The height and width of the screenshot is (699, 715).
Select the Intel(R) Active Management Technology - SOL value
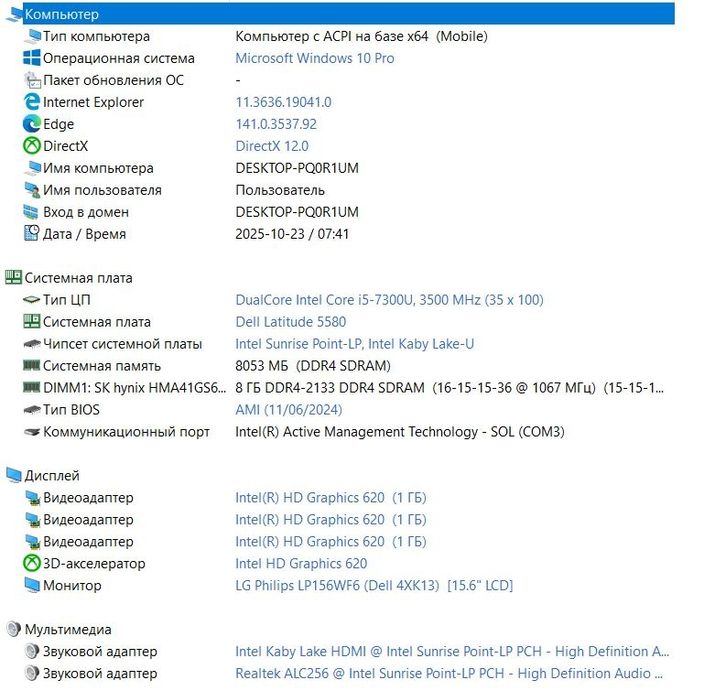400,431
